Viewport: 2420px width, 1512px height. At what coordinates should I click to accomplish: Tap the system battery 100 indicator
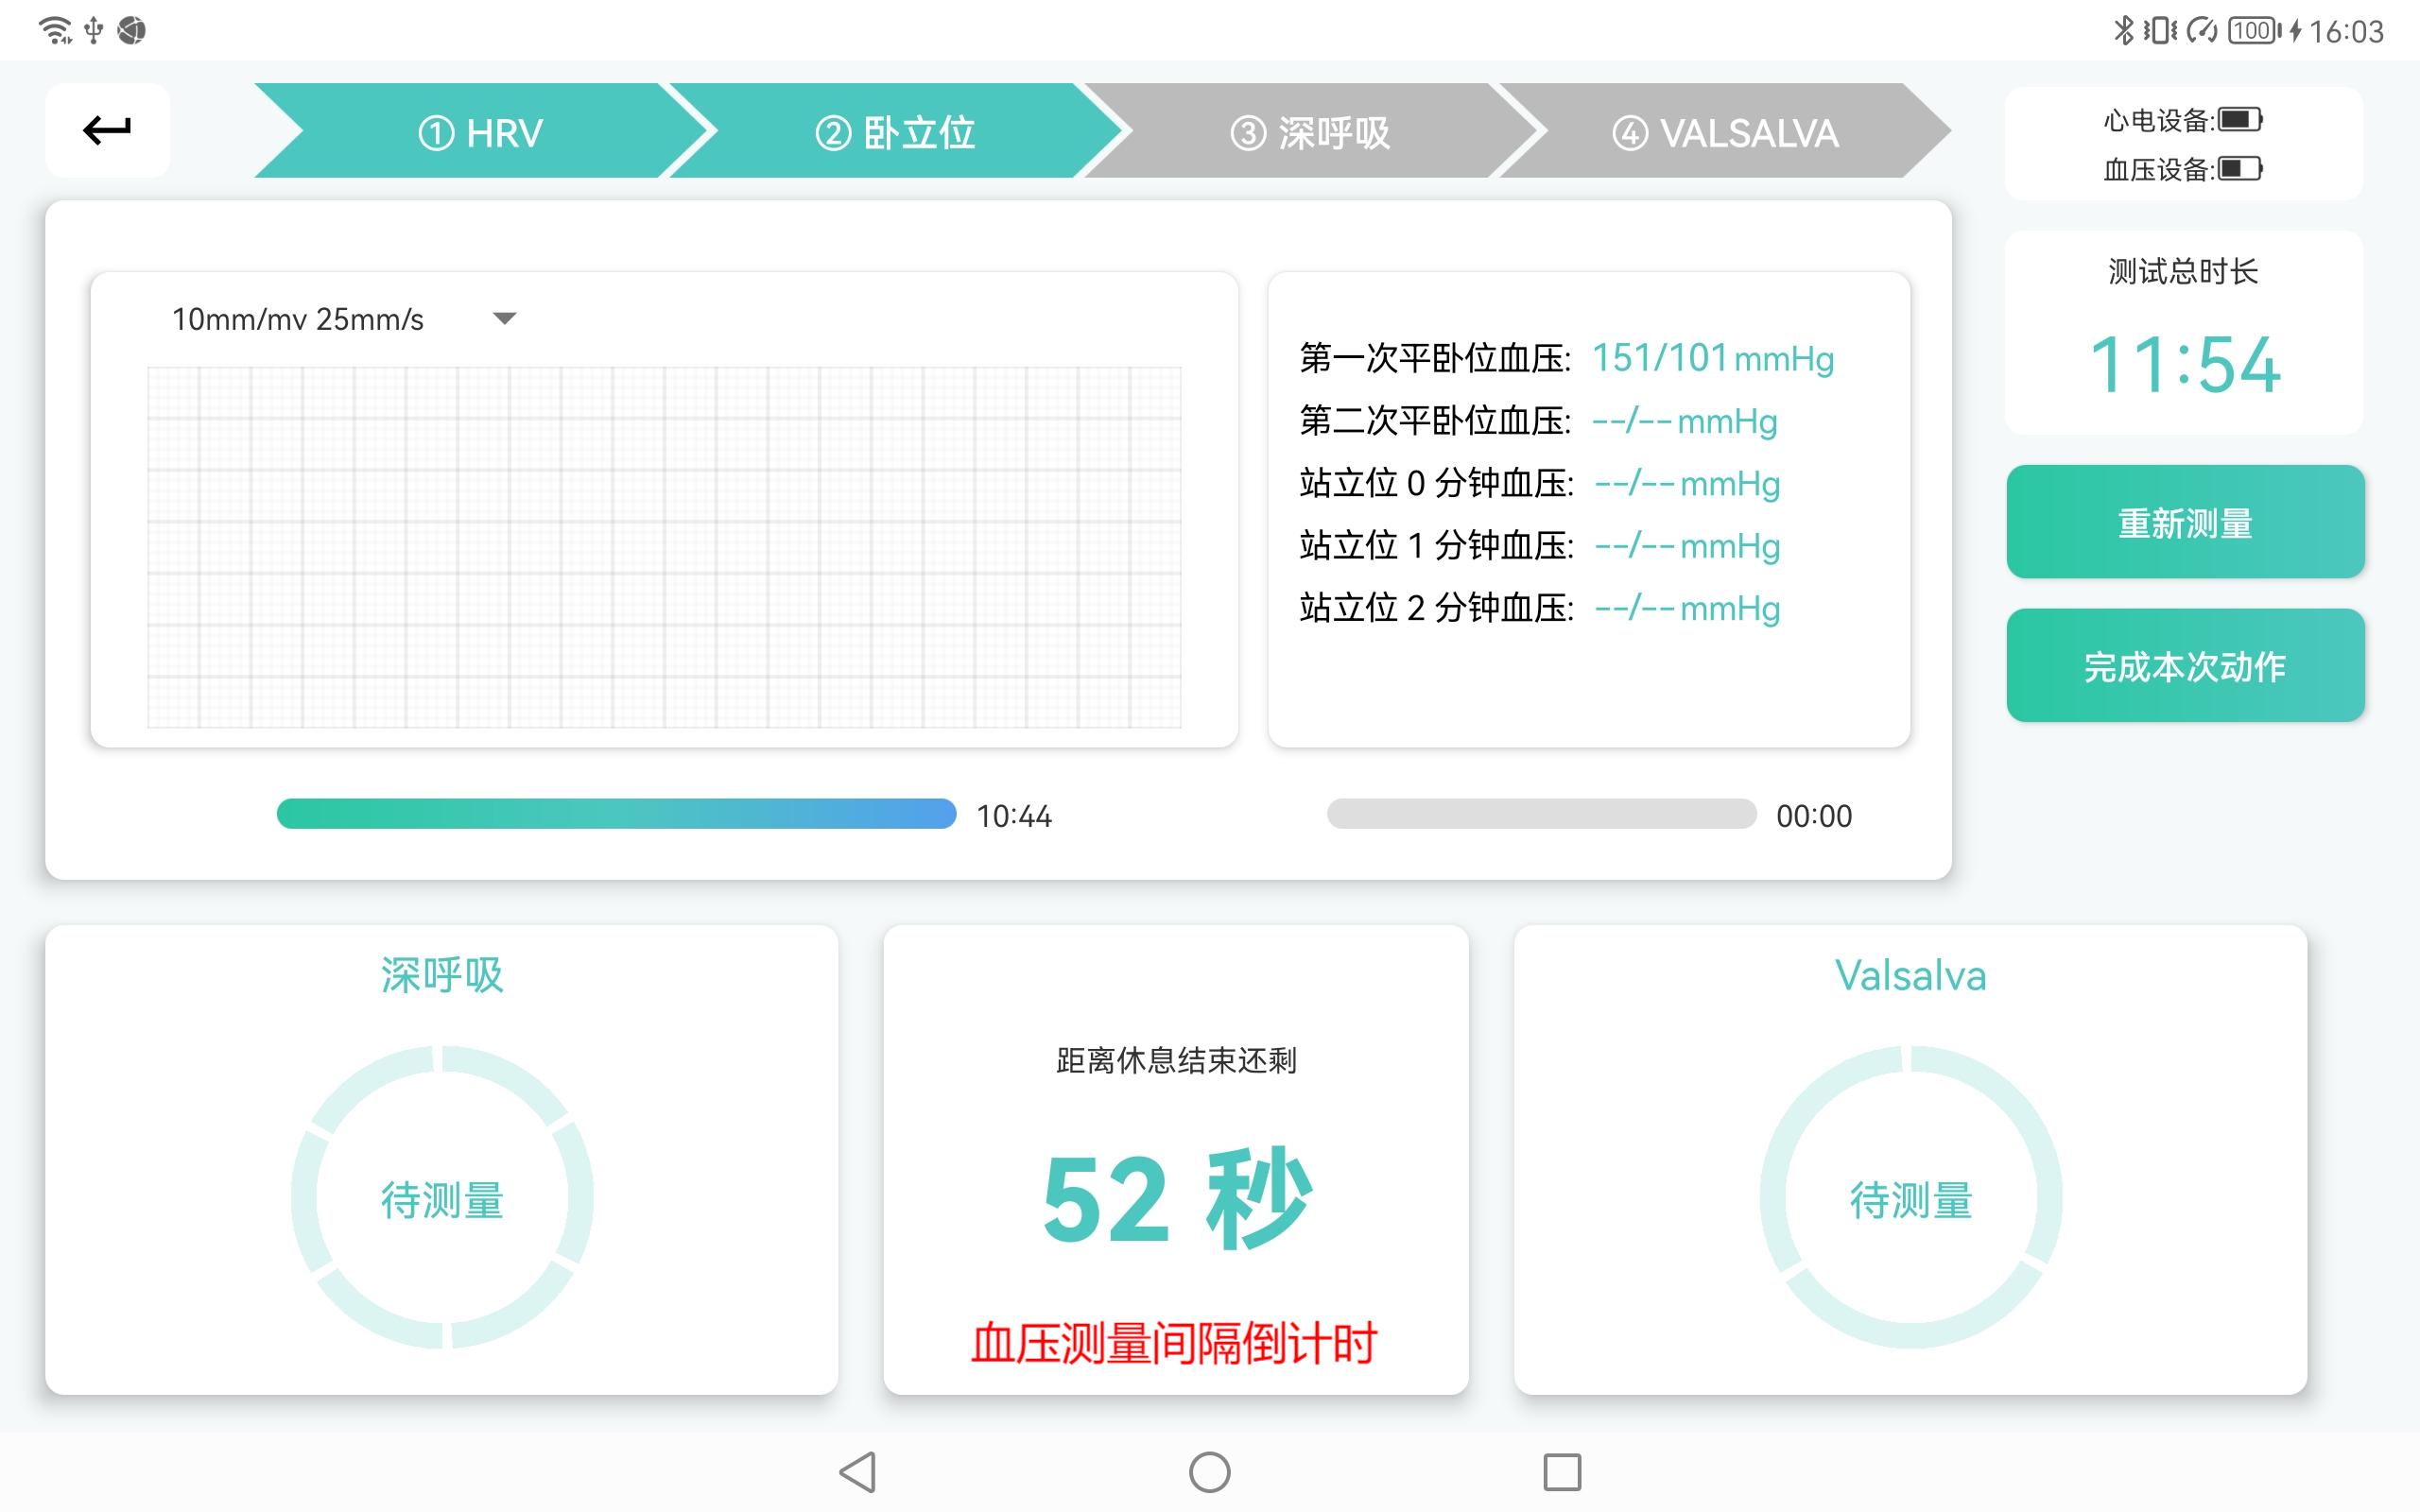tap(2254, 31)
